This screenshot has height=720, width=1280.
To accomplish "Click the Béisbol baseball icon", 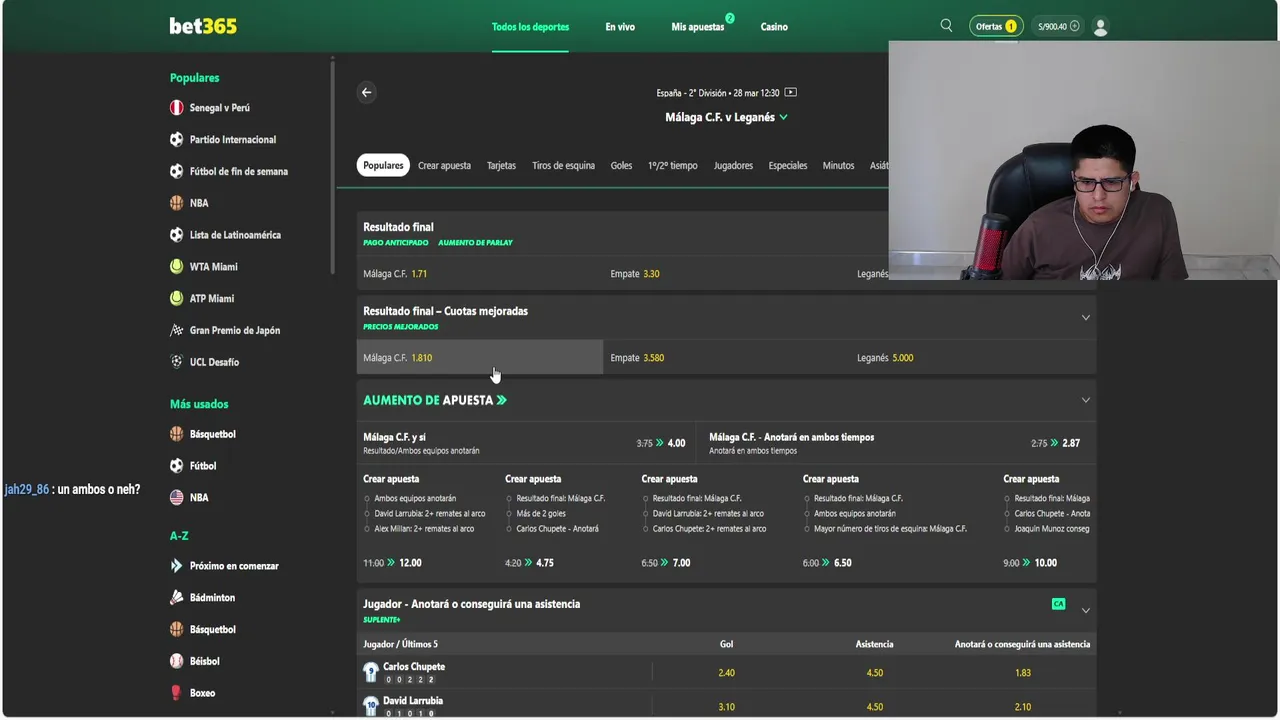I will click(x=176, y=661).
